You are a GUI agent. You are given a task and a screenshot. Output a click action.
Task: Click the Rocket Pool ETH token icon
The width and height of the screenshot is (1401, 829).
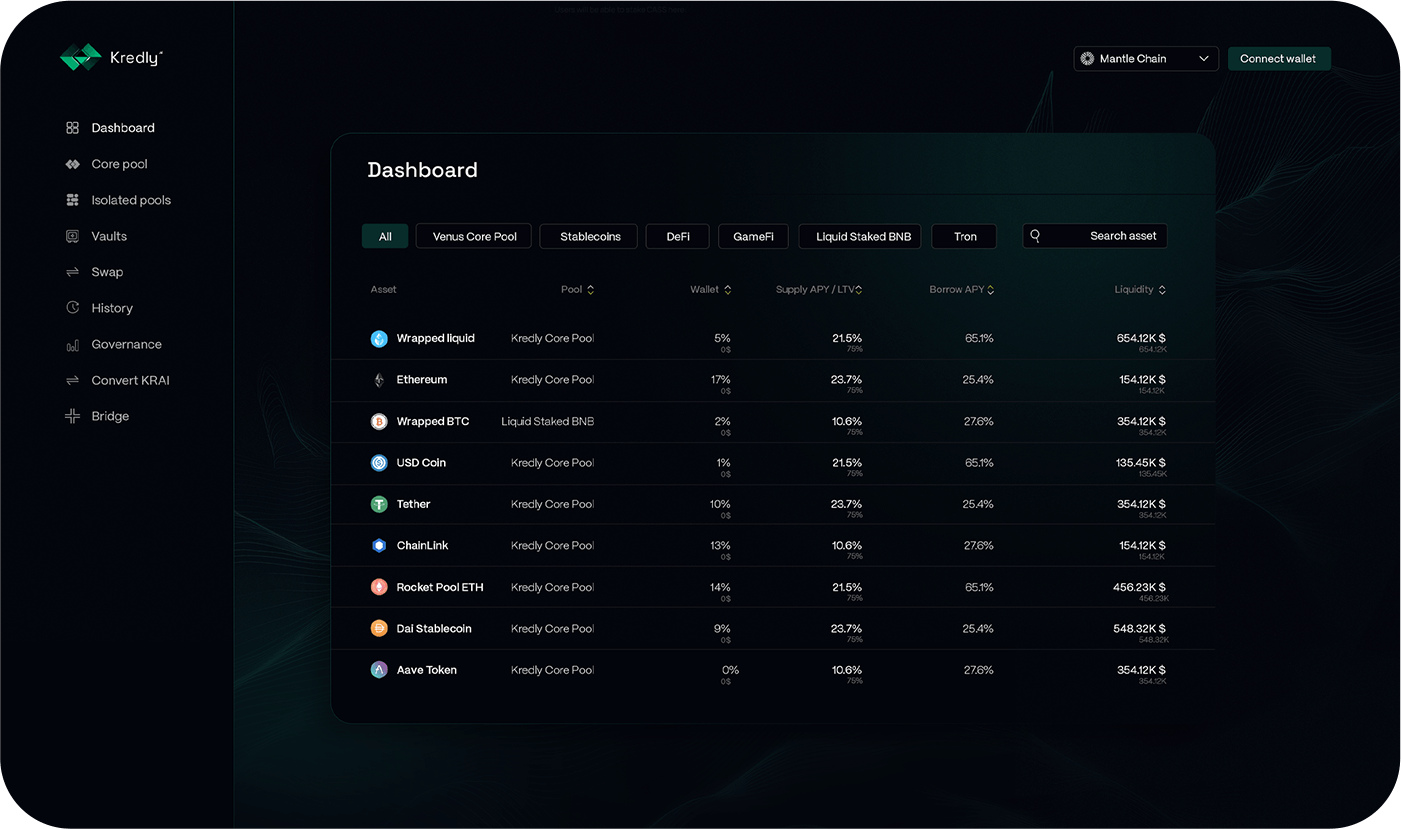pos(379,588)
